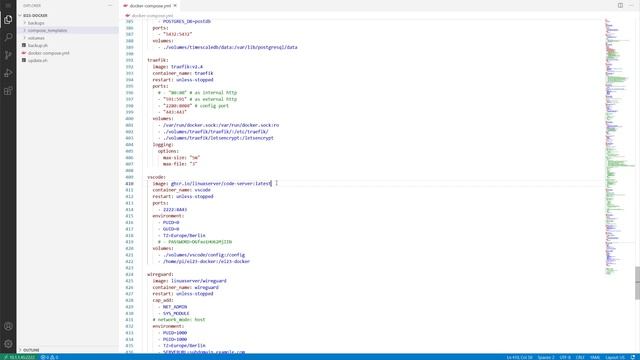The height and width of the screenshot is (360, 640).
Task: Click the EXPLORER panel title
Action: (x=31, y=6)
